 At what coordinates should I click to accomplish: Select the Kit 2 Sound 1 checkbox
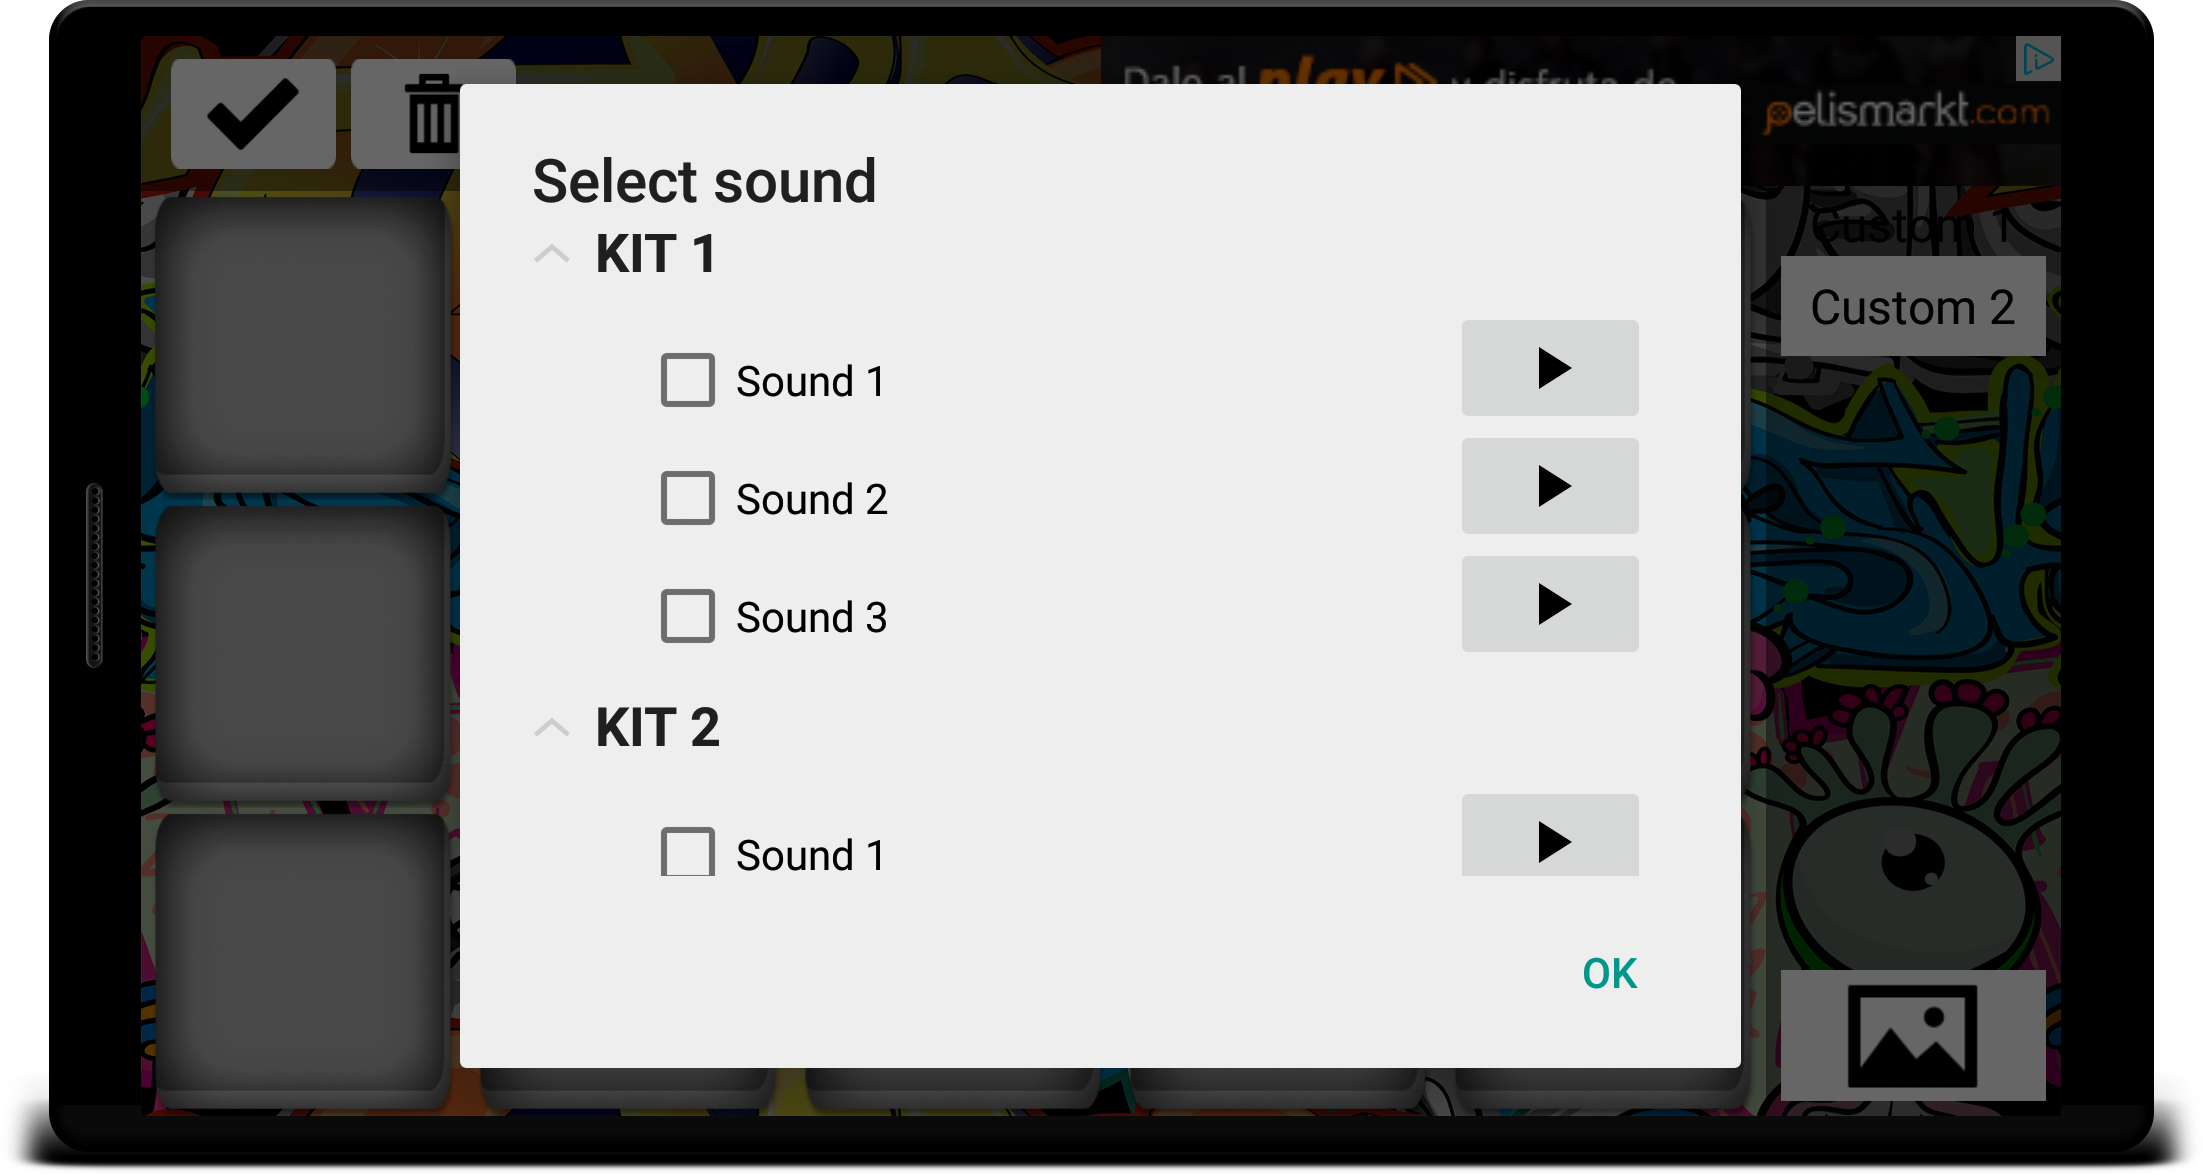(x=688, y=852)
